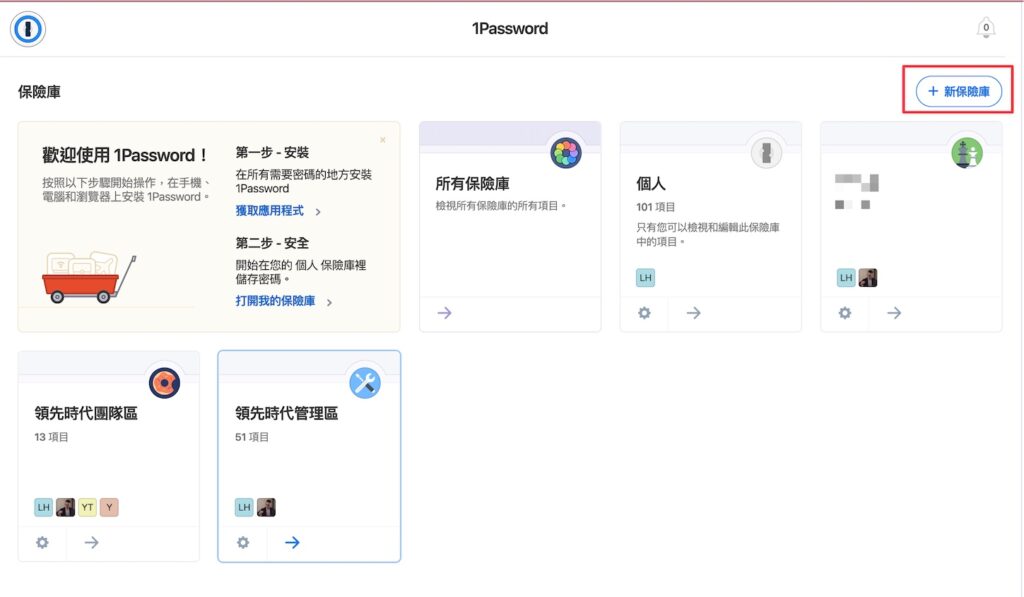Click the 檢視所有保險庫的所有項目 description
Image resolution: width=1024 pixels, height=597 pixels.
[501, 206]
